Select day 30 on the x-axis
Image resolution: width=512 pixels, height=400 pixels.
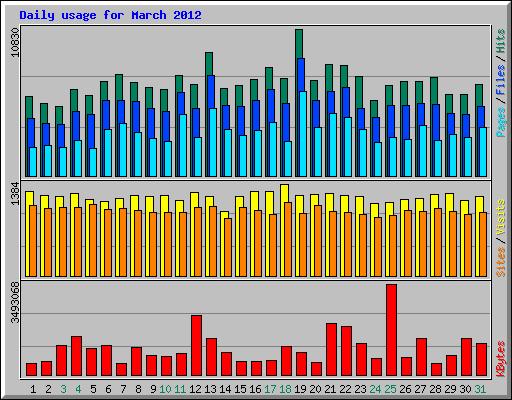pos(465,389)
